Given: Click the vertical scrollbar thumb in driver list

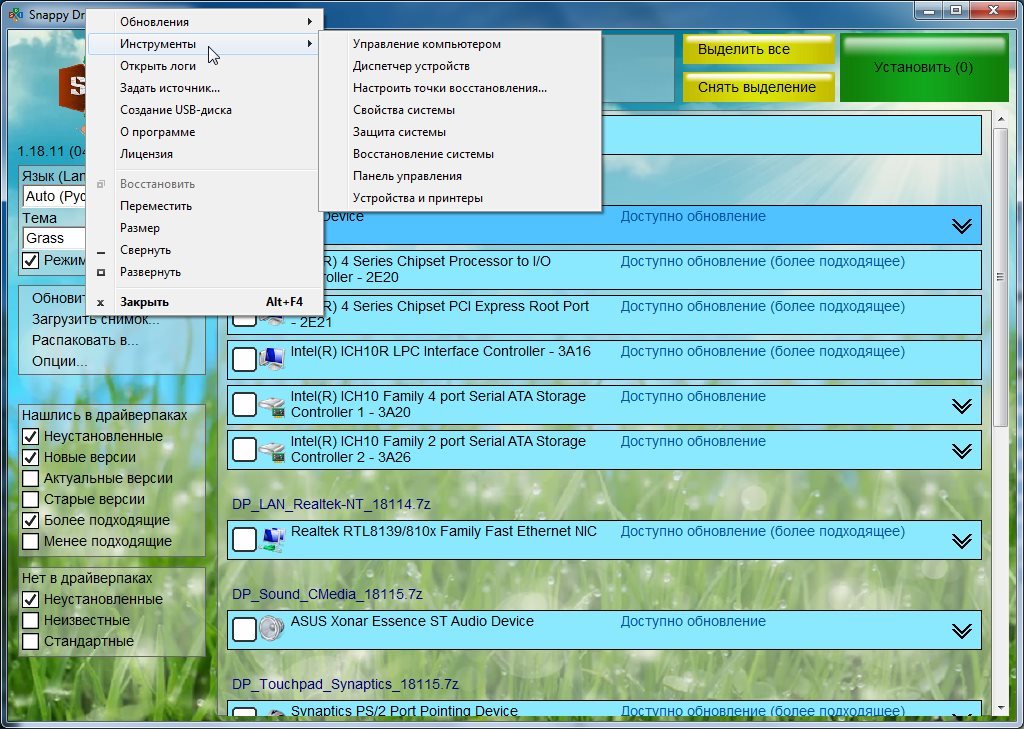Looking at the screenshot, I should tap(999, 270).
